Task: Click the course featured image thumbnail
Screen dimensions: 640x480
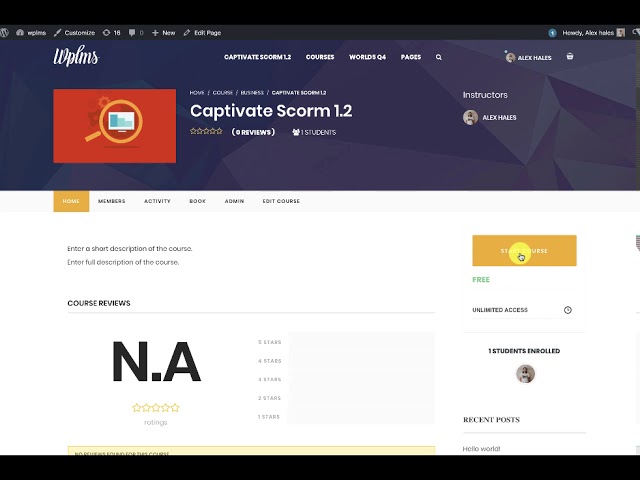Action: coord(115,126)
